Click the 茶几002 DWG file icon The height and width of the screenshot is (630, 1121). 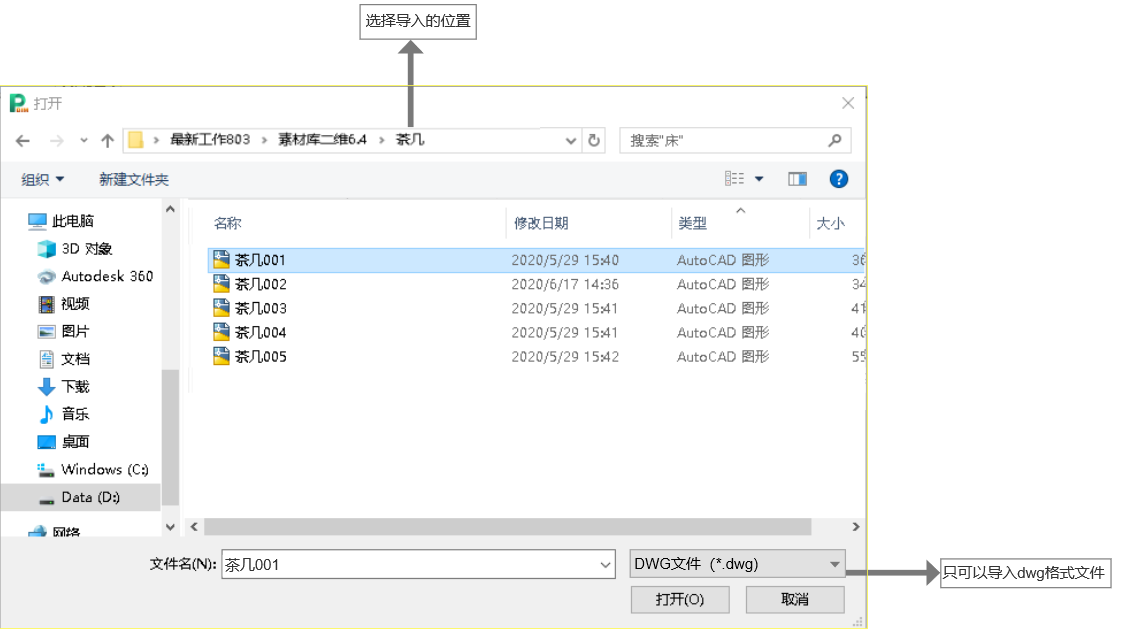tap(222, 284)
